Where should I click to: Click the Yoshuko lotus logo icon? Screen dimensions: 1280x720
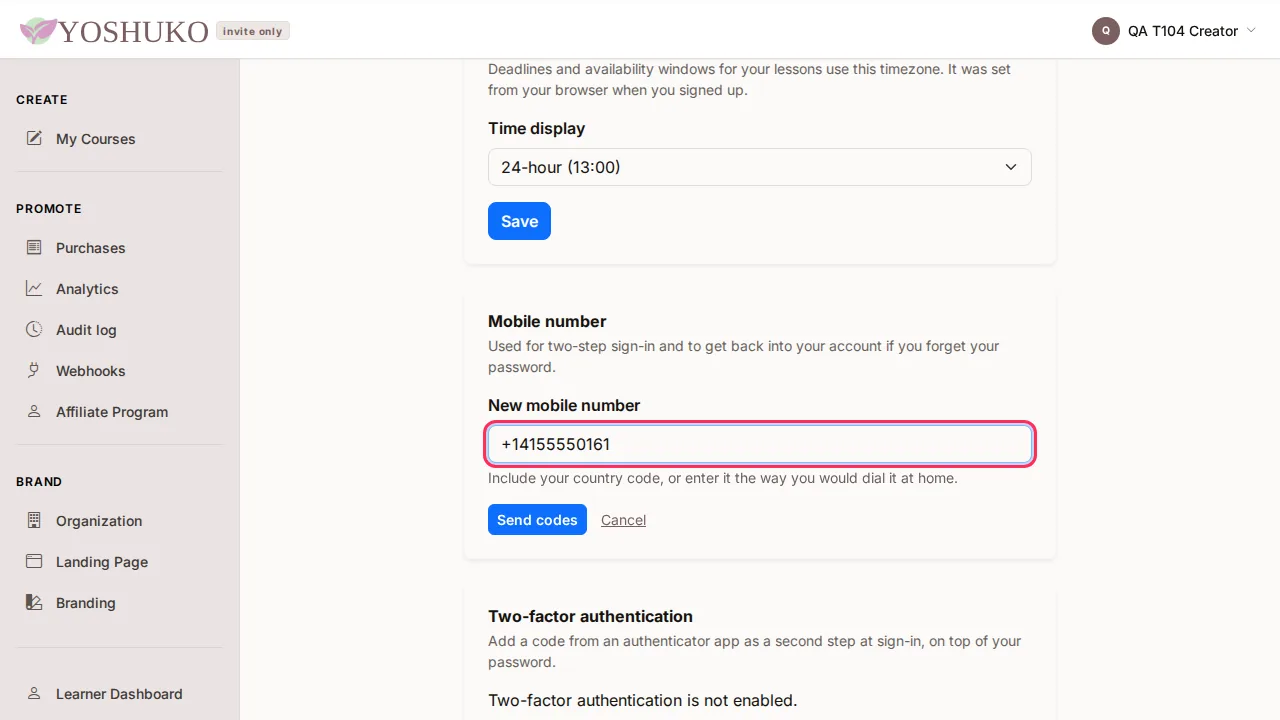coord(38,31)
